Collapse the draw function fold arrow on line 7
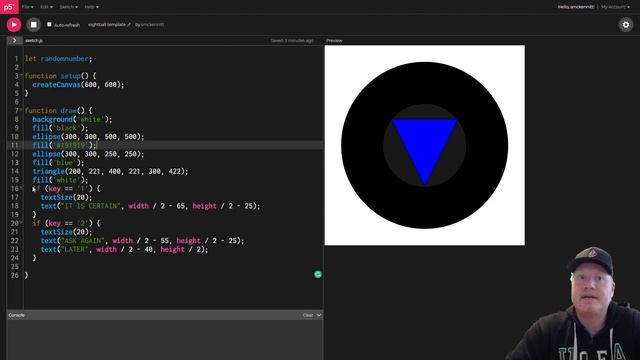 click(21, 111)
